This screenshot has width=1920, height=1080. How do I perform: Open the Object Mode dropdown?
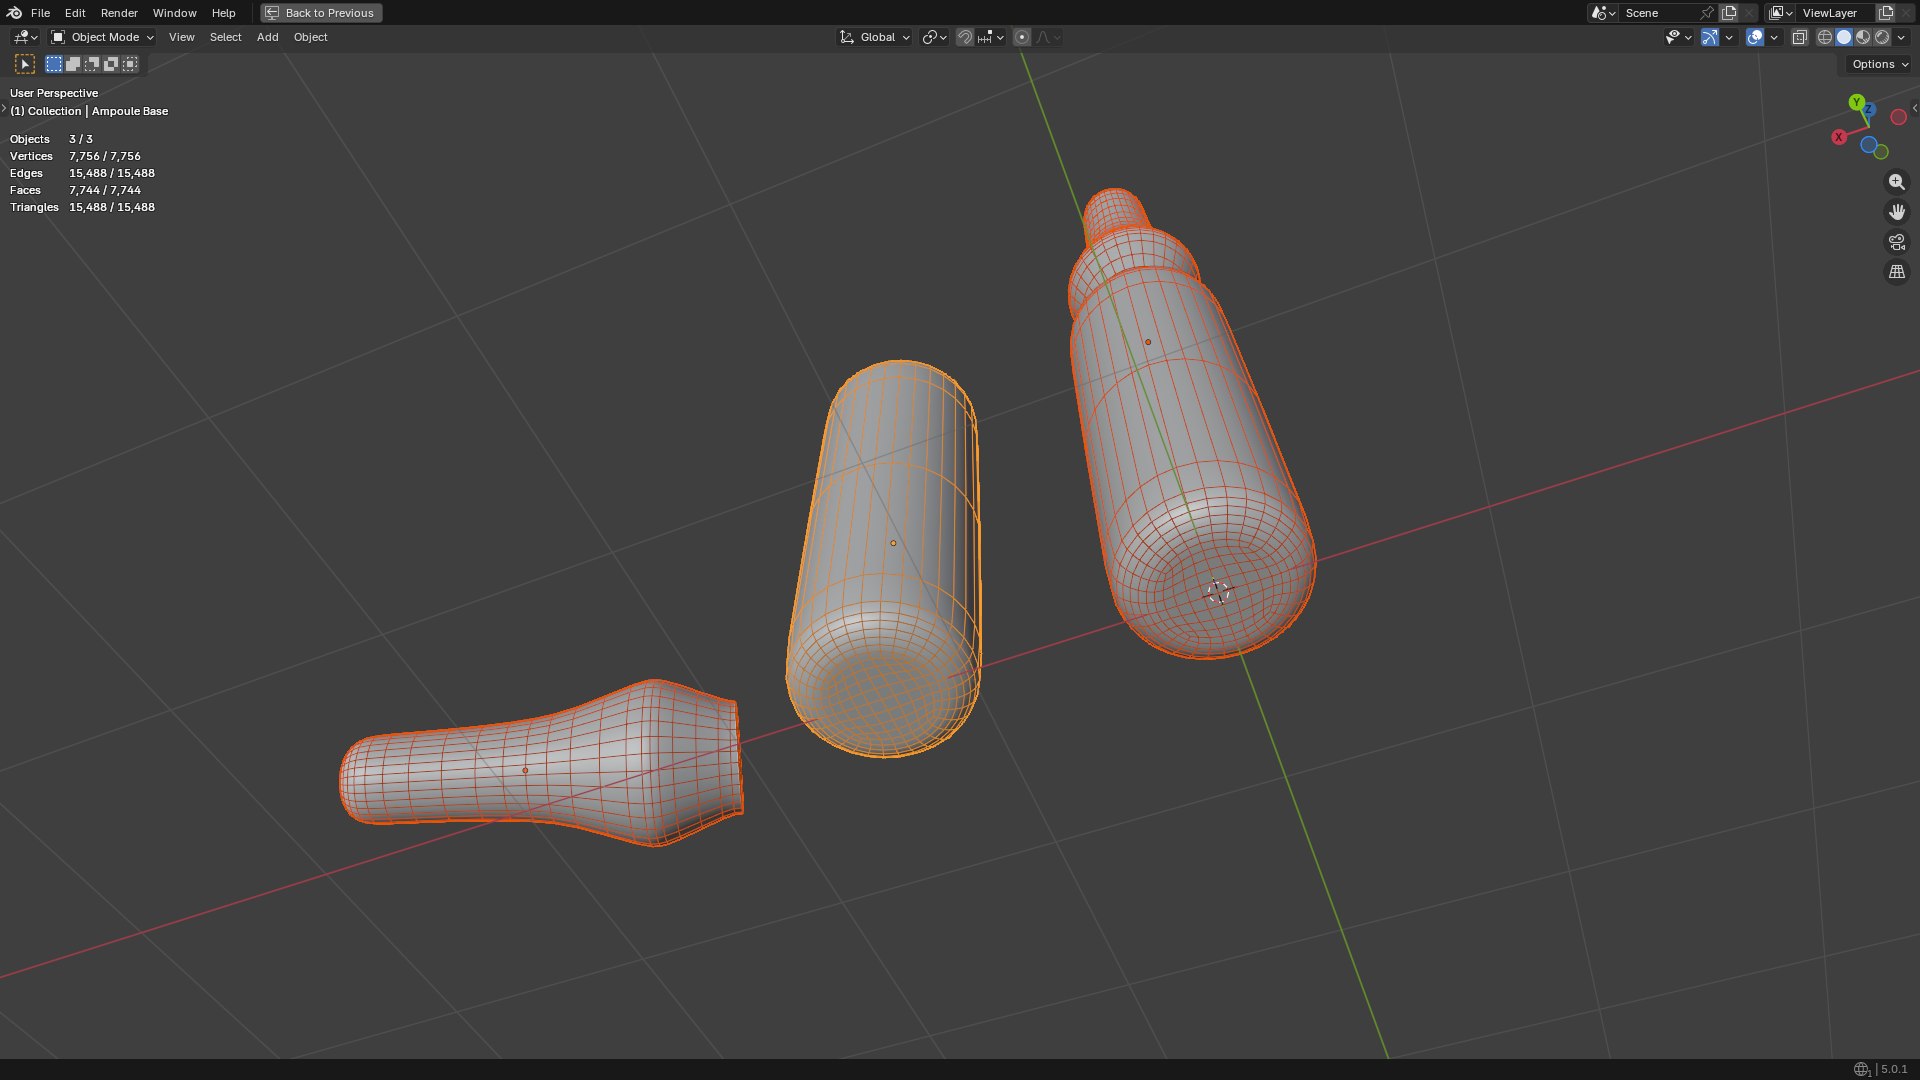tap(103, 37)
